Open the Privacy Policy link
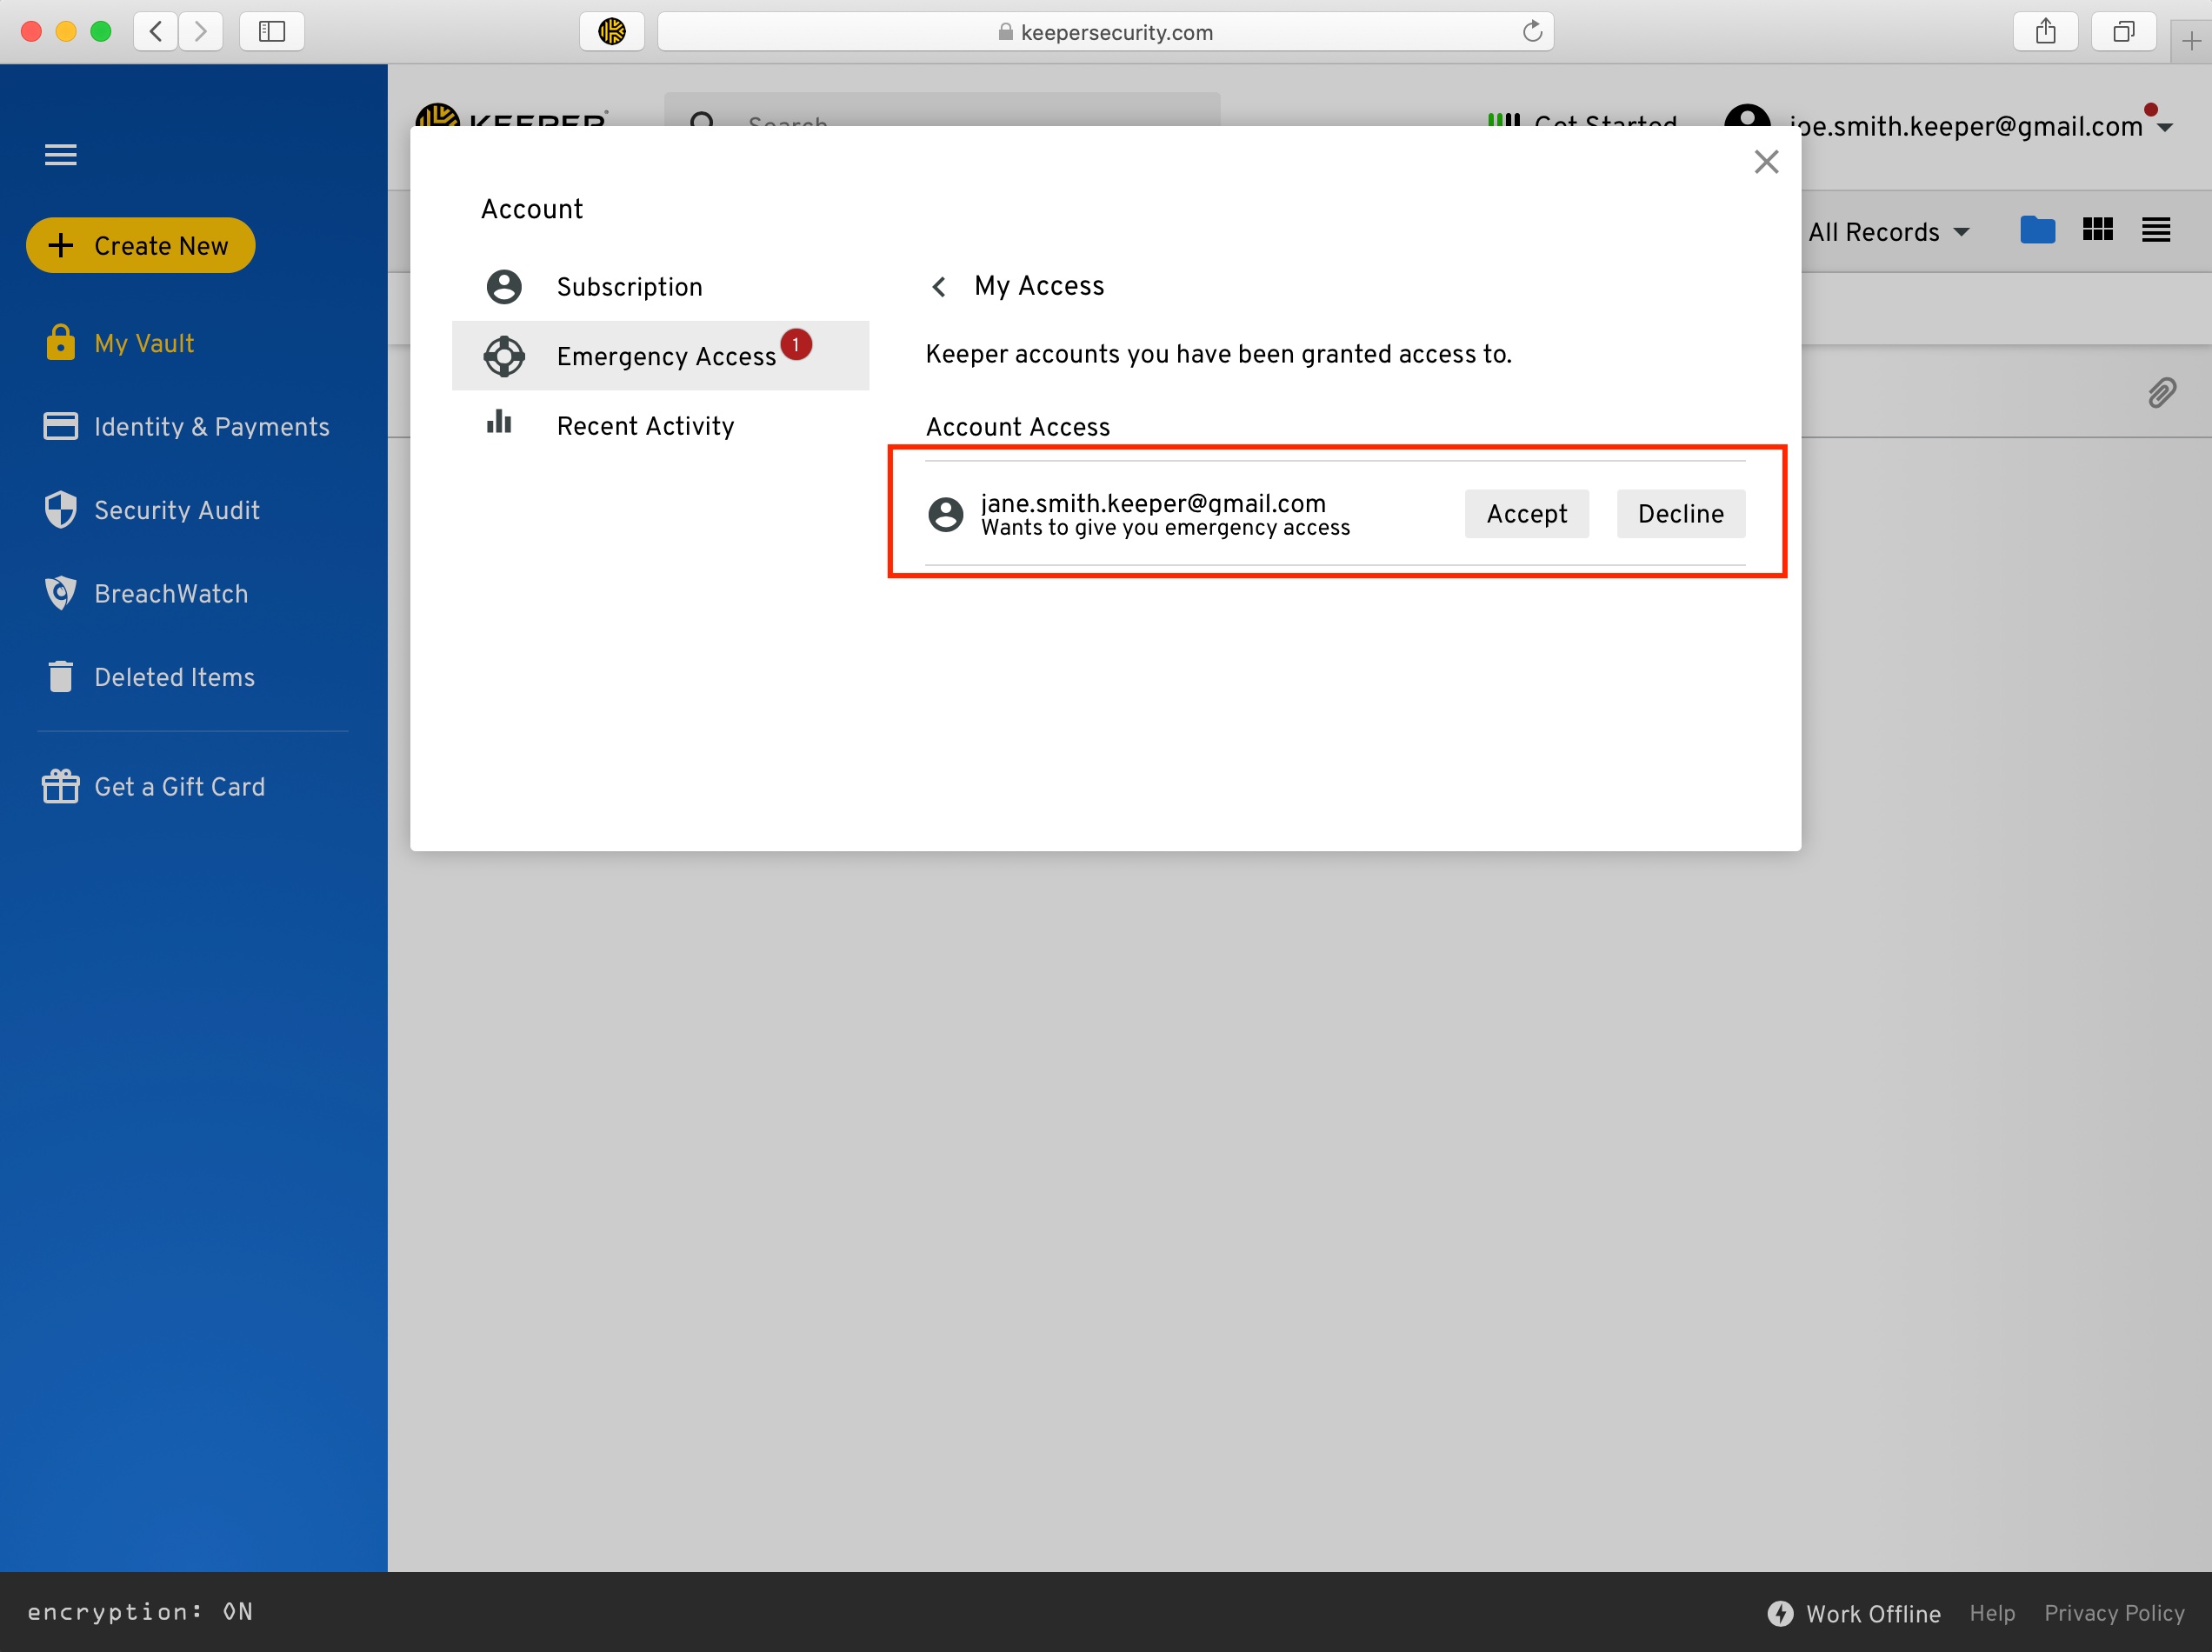Image resolution: width=2212 pixels, height=1652 pixels. pyautogui.click(x=2114, y=1613)
